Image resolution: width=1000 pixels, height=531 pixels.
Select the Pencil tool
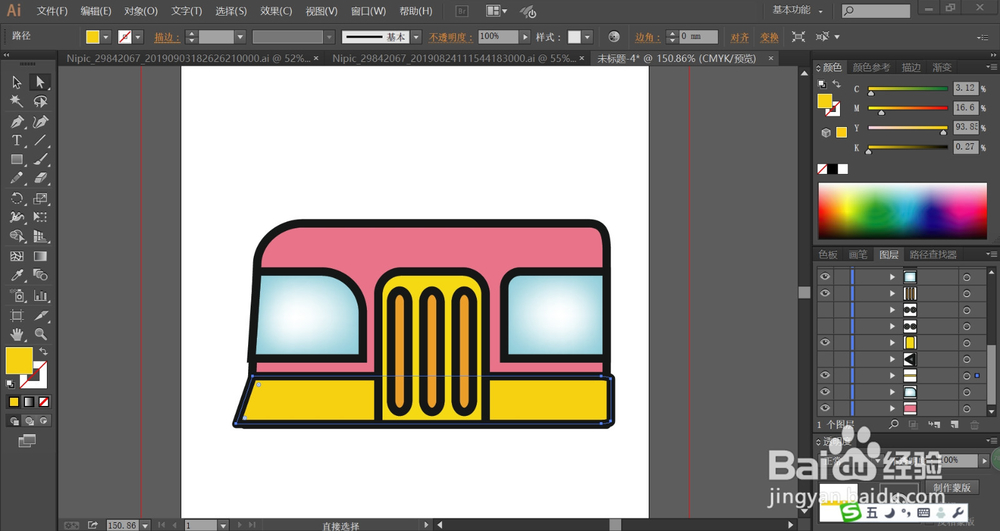(17, 178)
